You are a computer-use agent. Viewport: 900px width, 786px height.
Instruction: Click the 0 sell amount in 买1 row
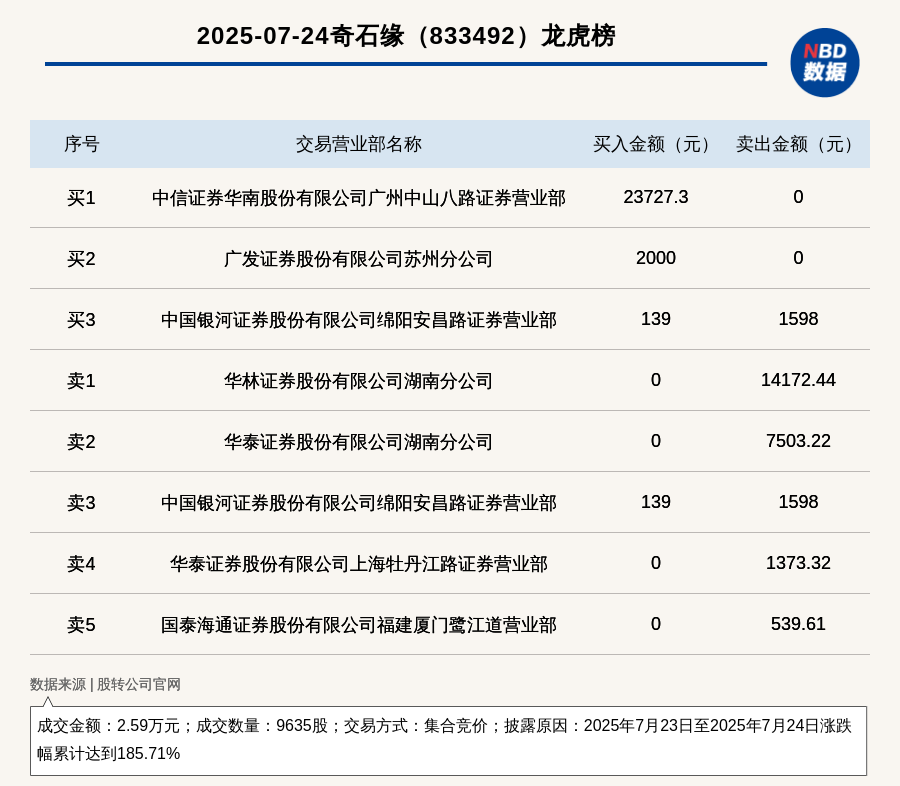(798, 197)
